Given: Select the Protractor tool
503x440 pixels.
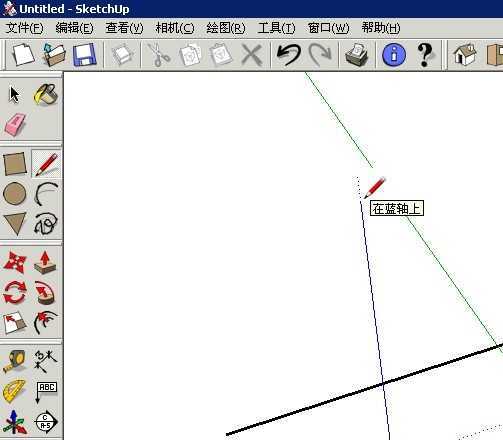Looking at the screenshot, I should (14, 391).
